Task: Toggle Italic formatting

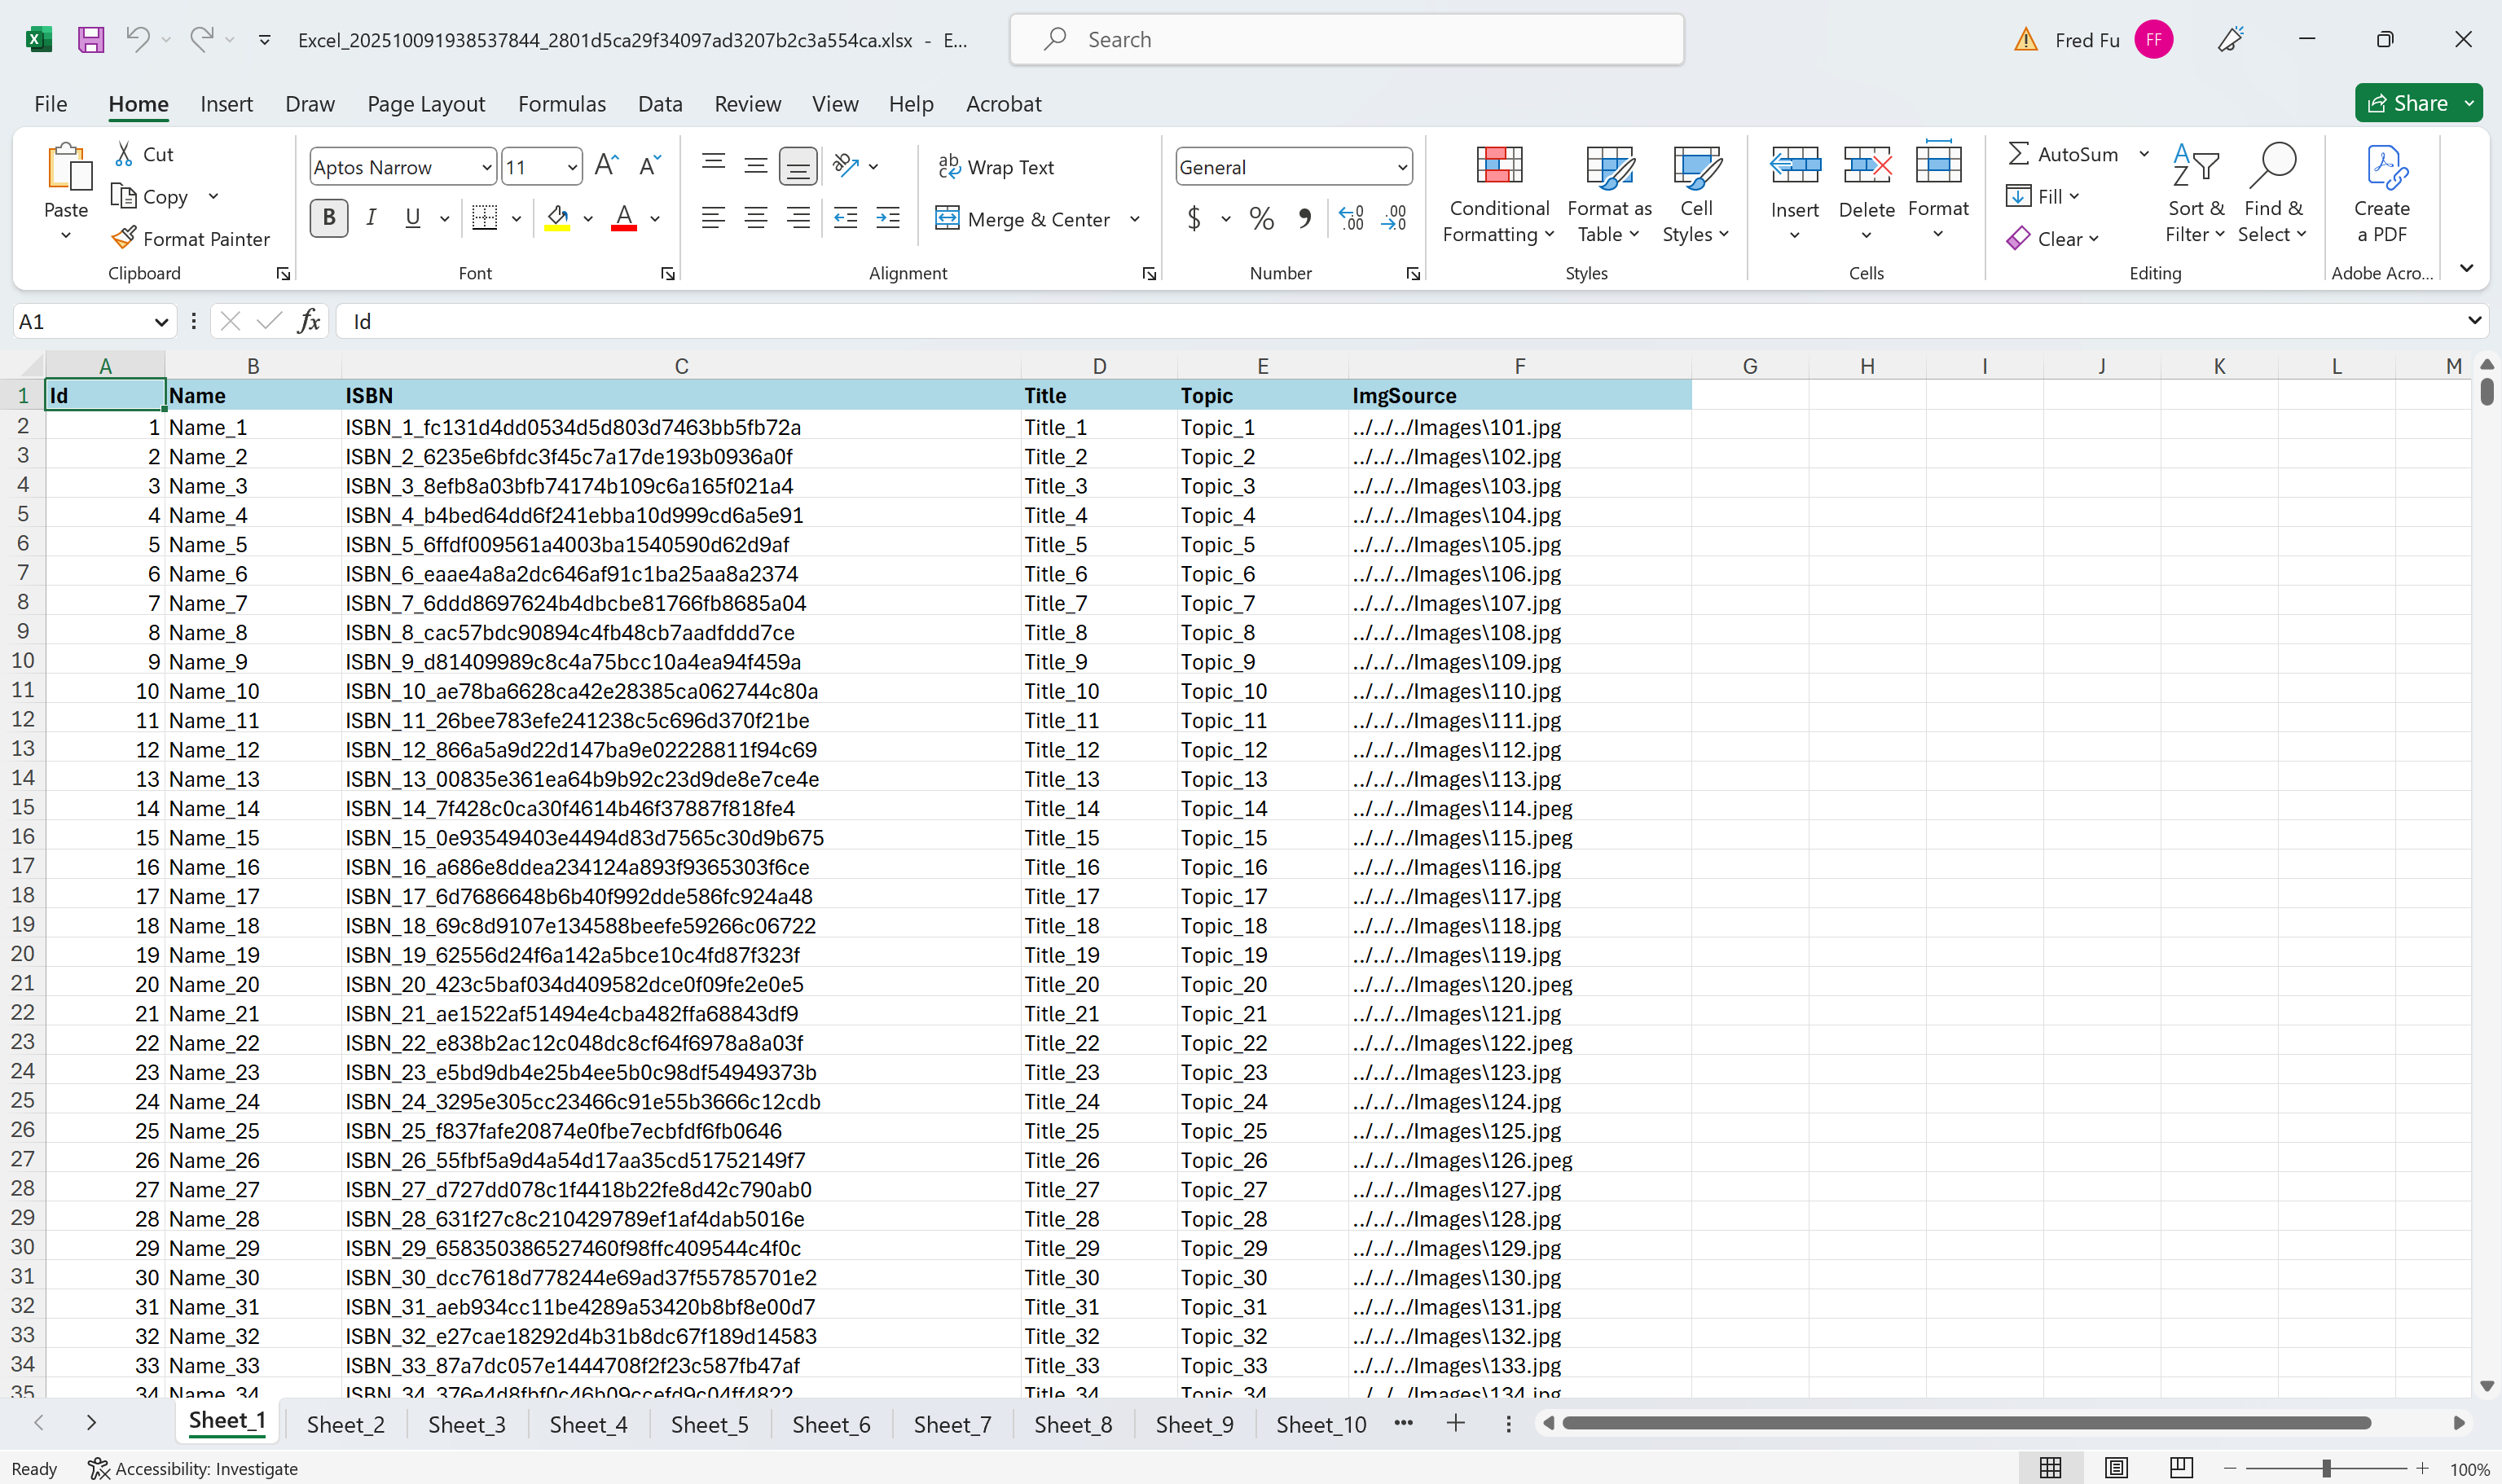Action: click(371, 218)
